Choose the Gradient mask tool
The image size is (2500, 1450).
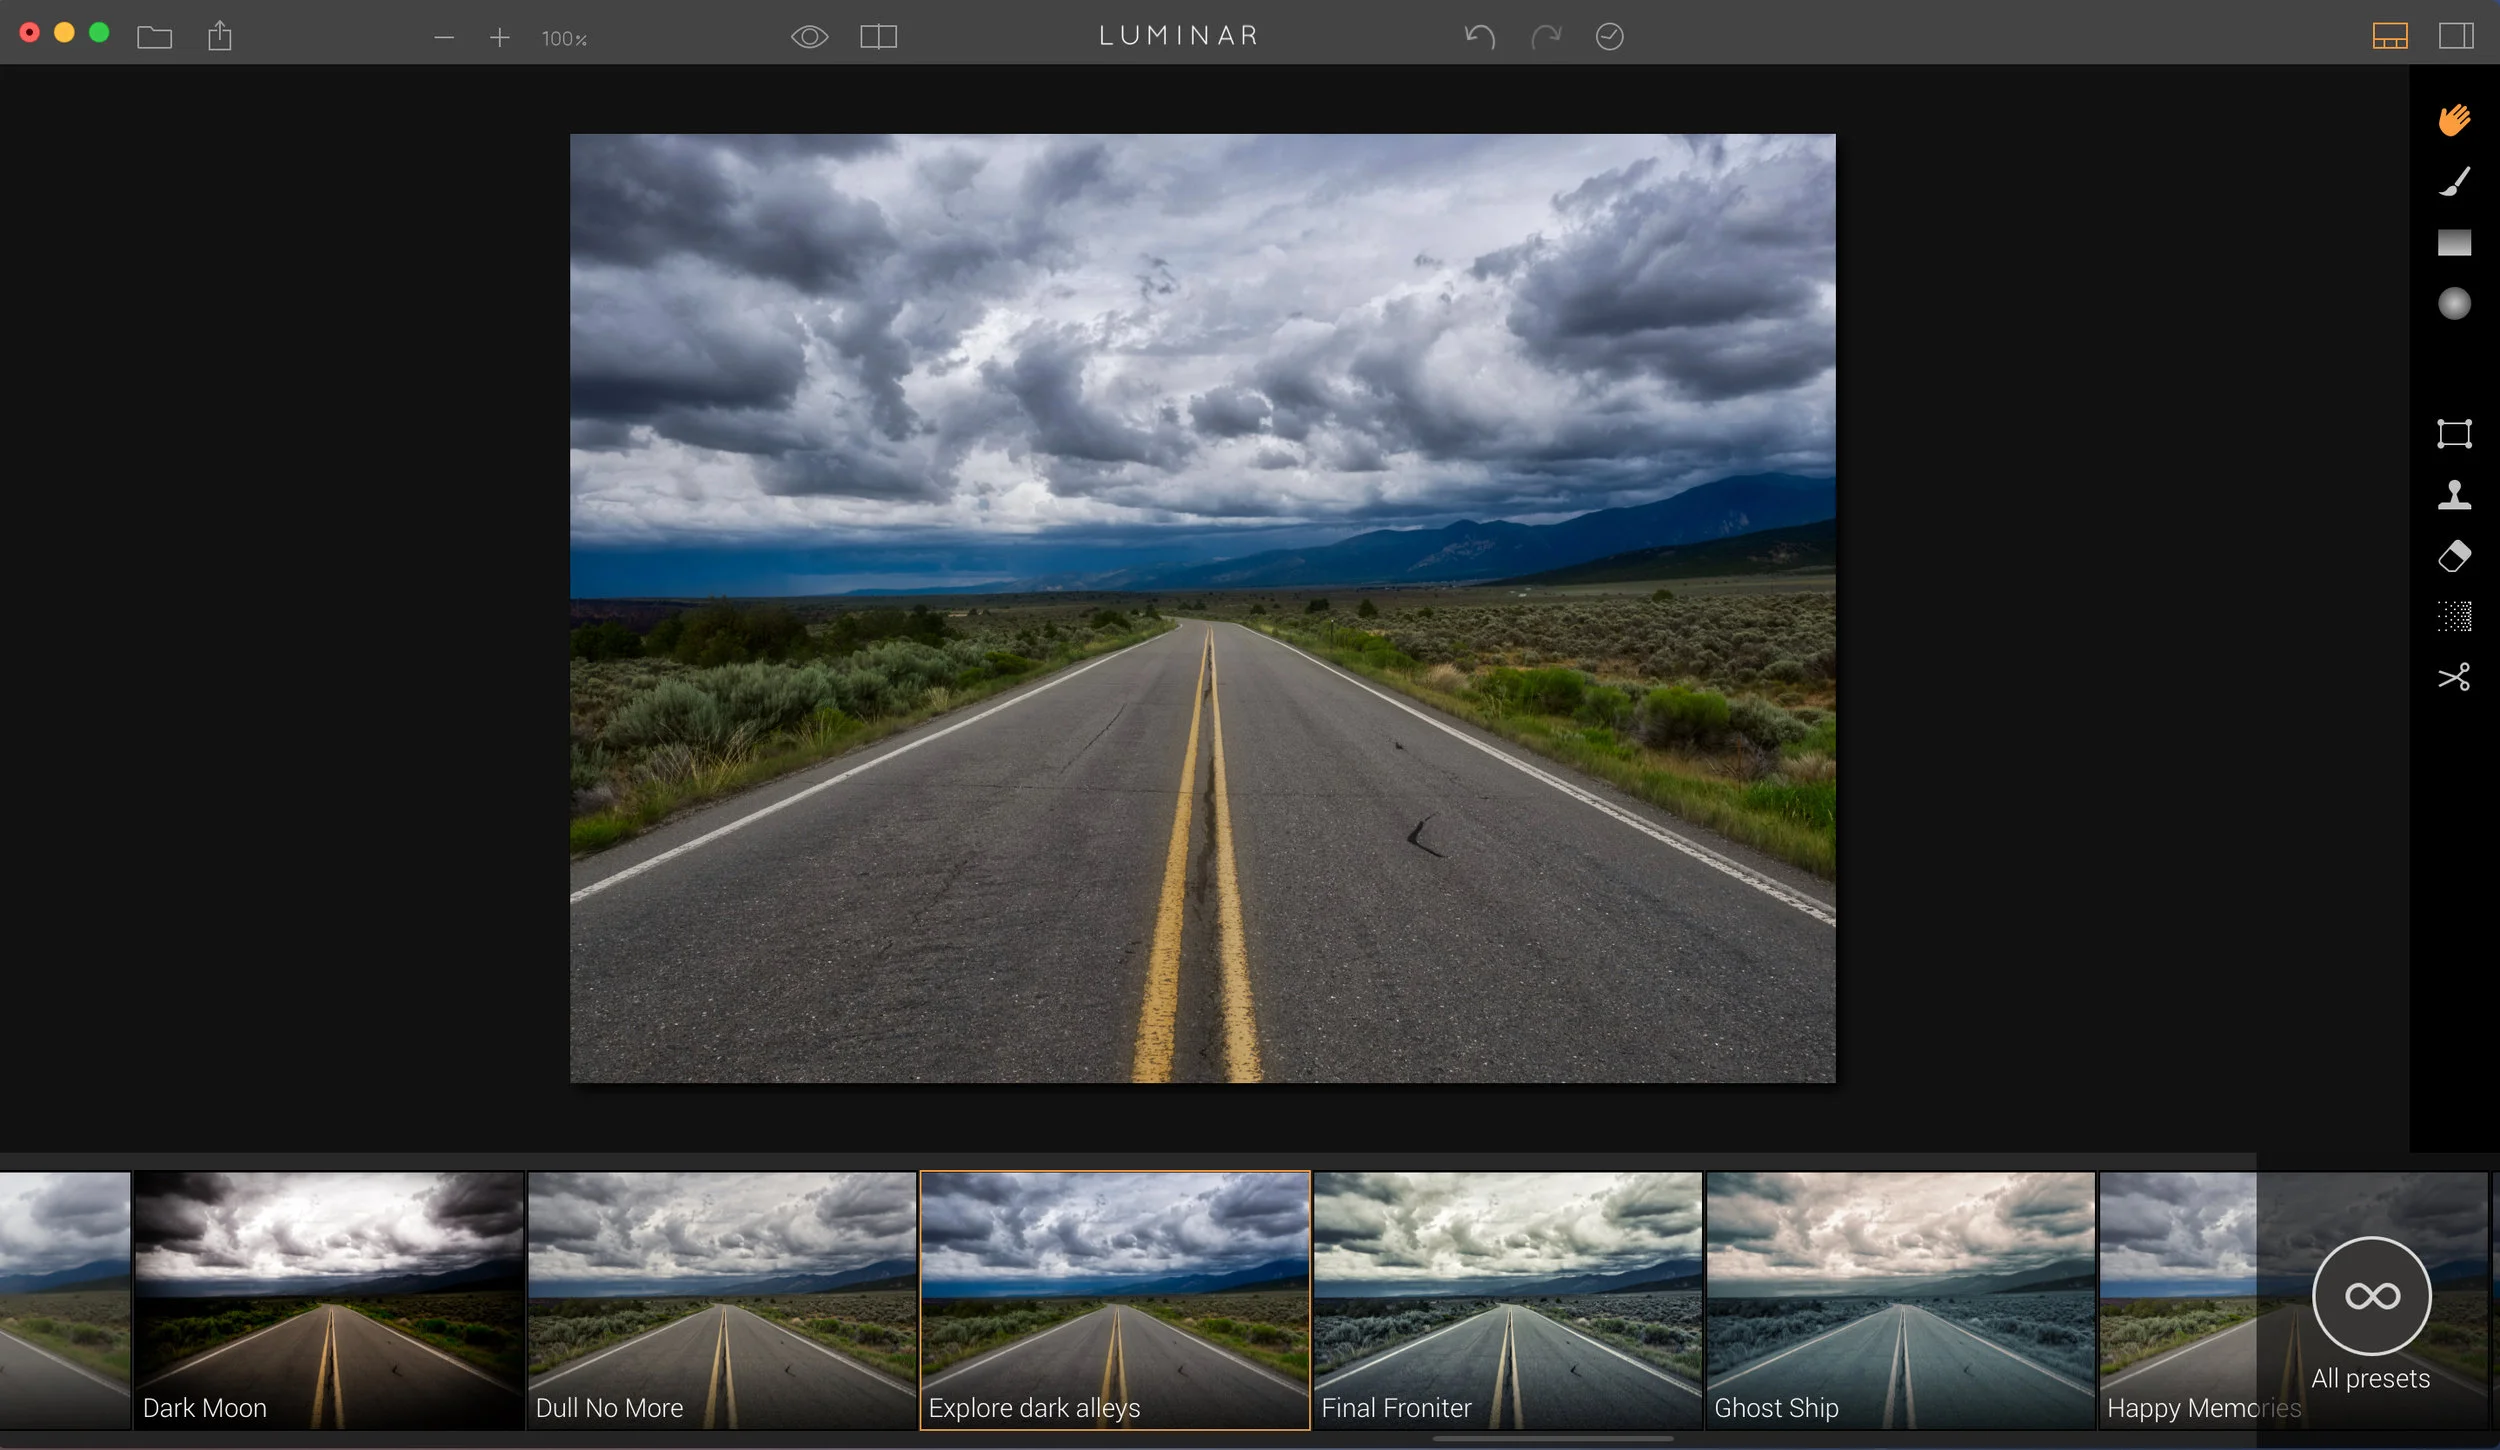[x=2454, y=243]
